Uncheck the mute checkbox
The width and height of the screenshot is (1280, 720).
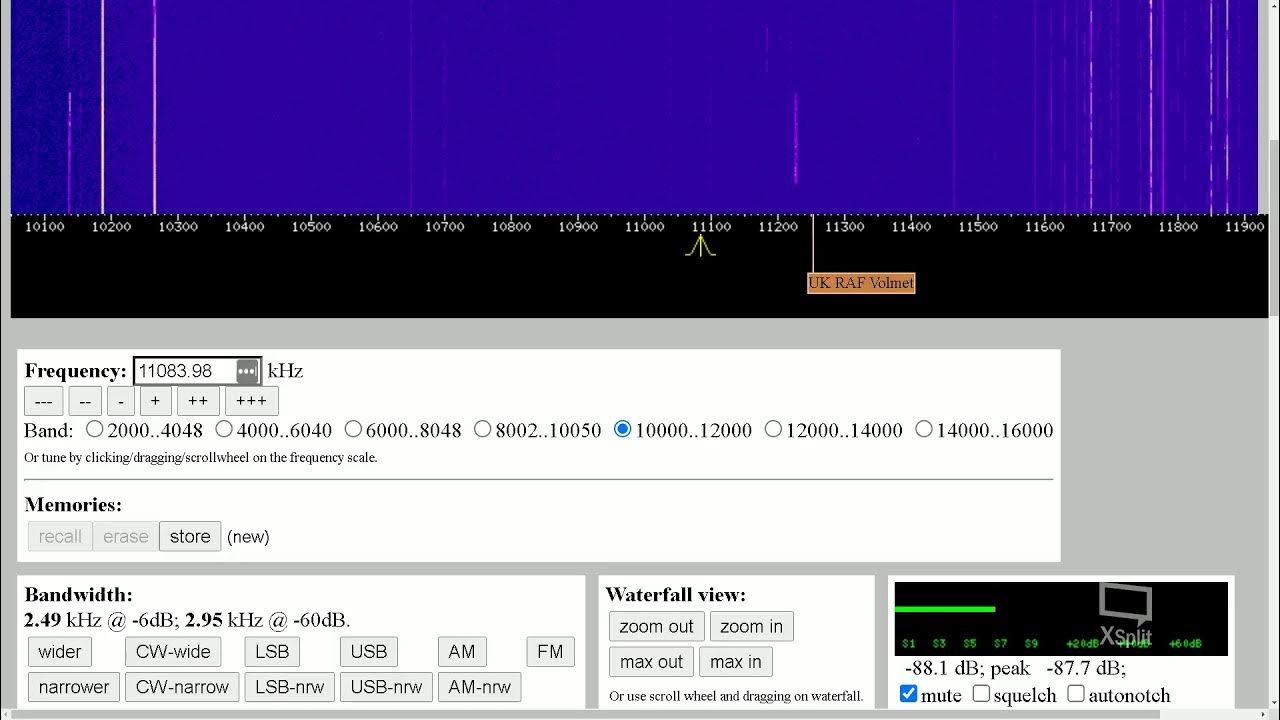tap(908, 694)
